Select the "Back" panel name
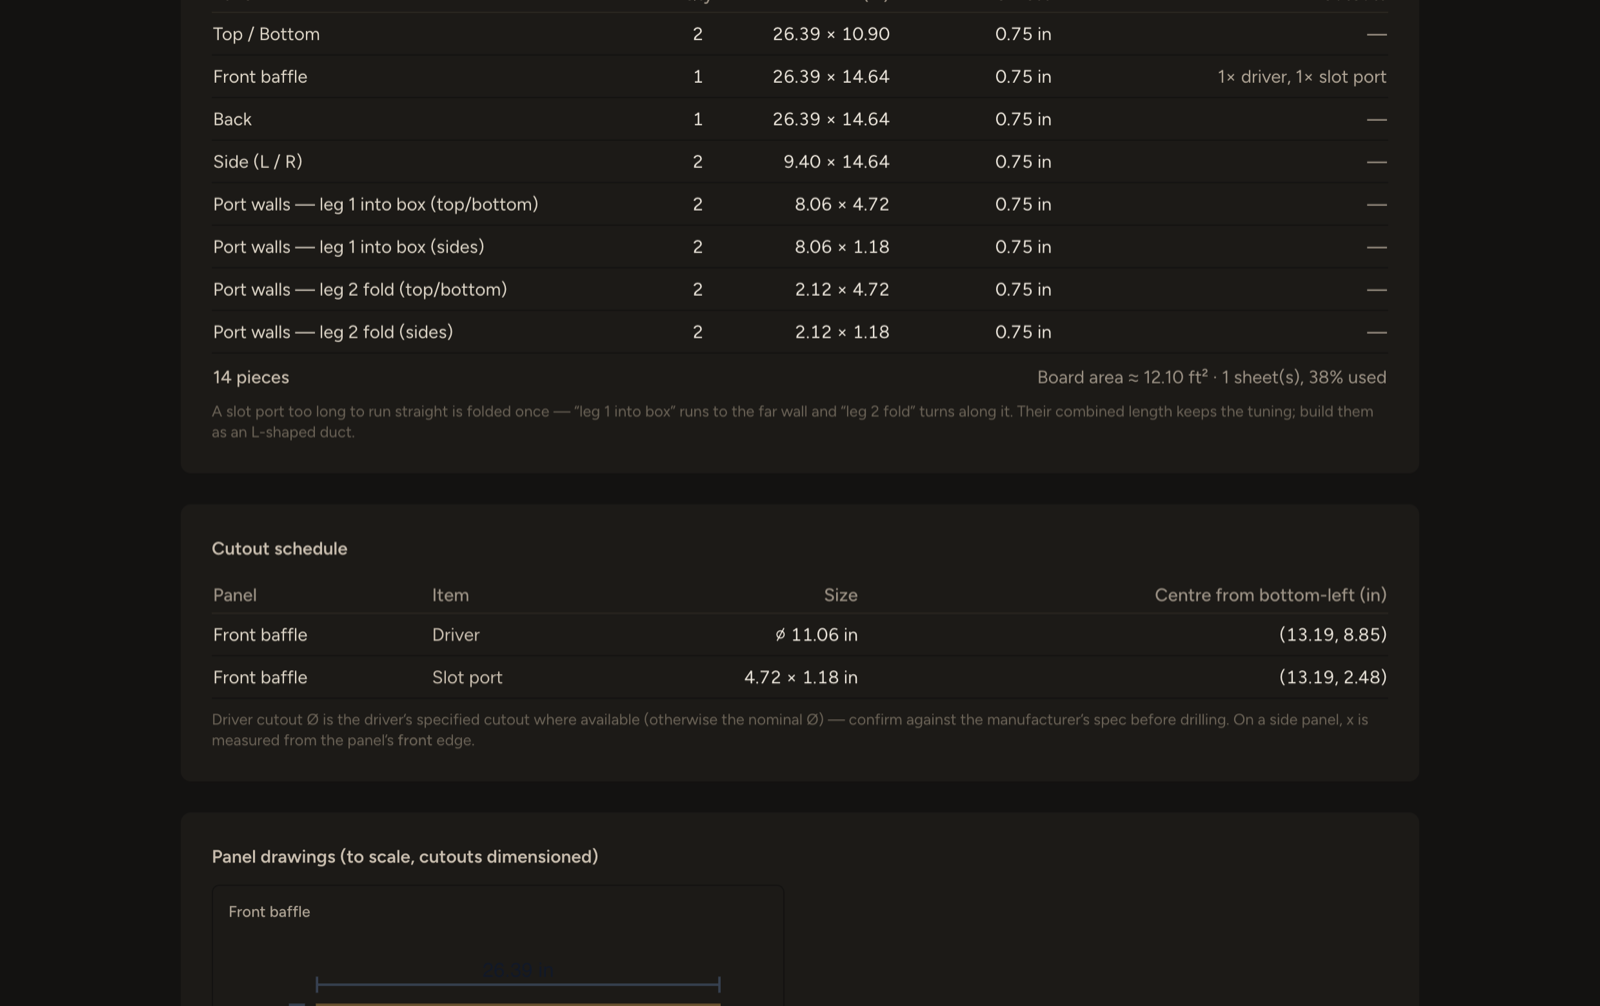 (x=232, y=119)
